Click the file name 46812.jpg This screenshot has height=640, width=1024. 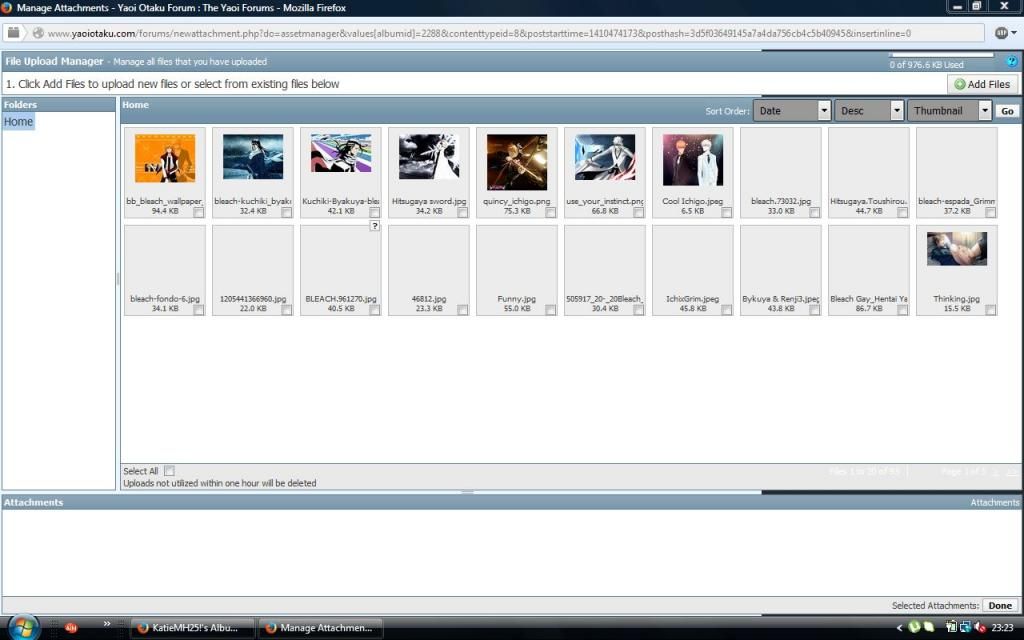(429, 299)
